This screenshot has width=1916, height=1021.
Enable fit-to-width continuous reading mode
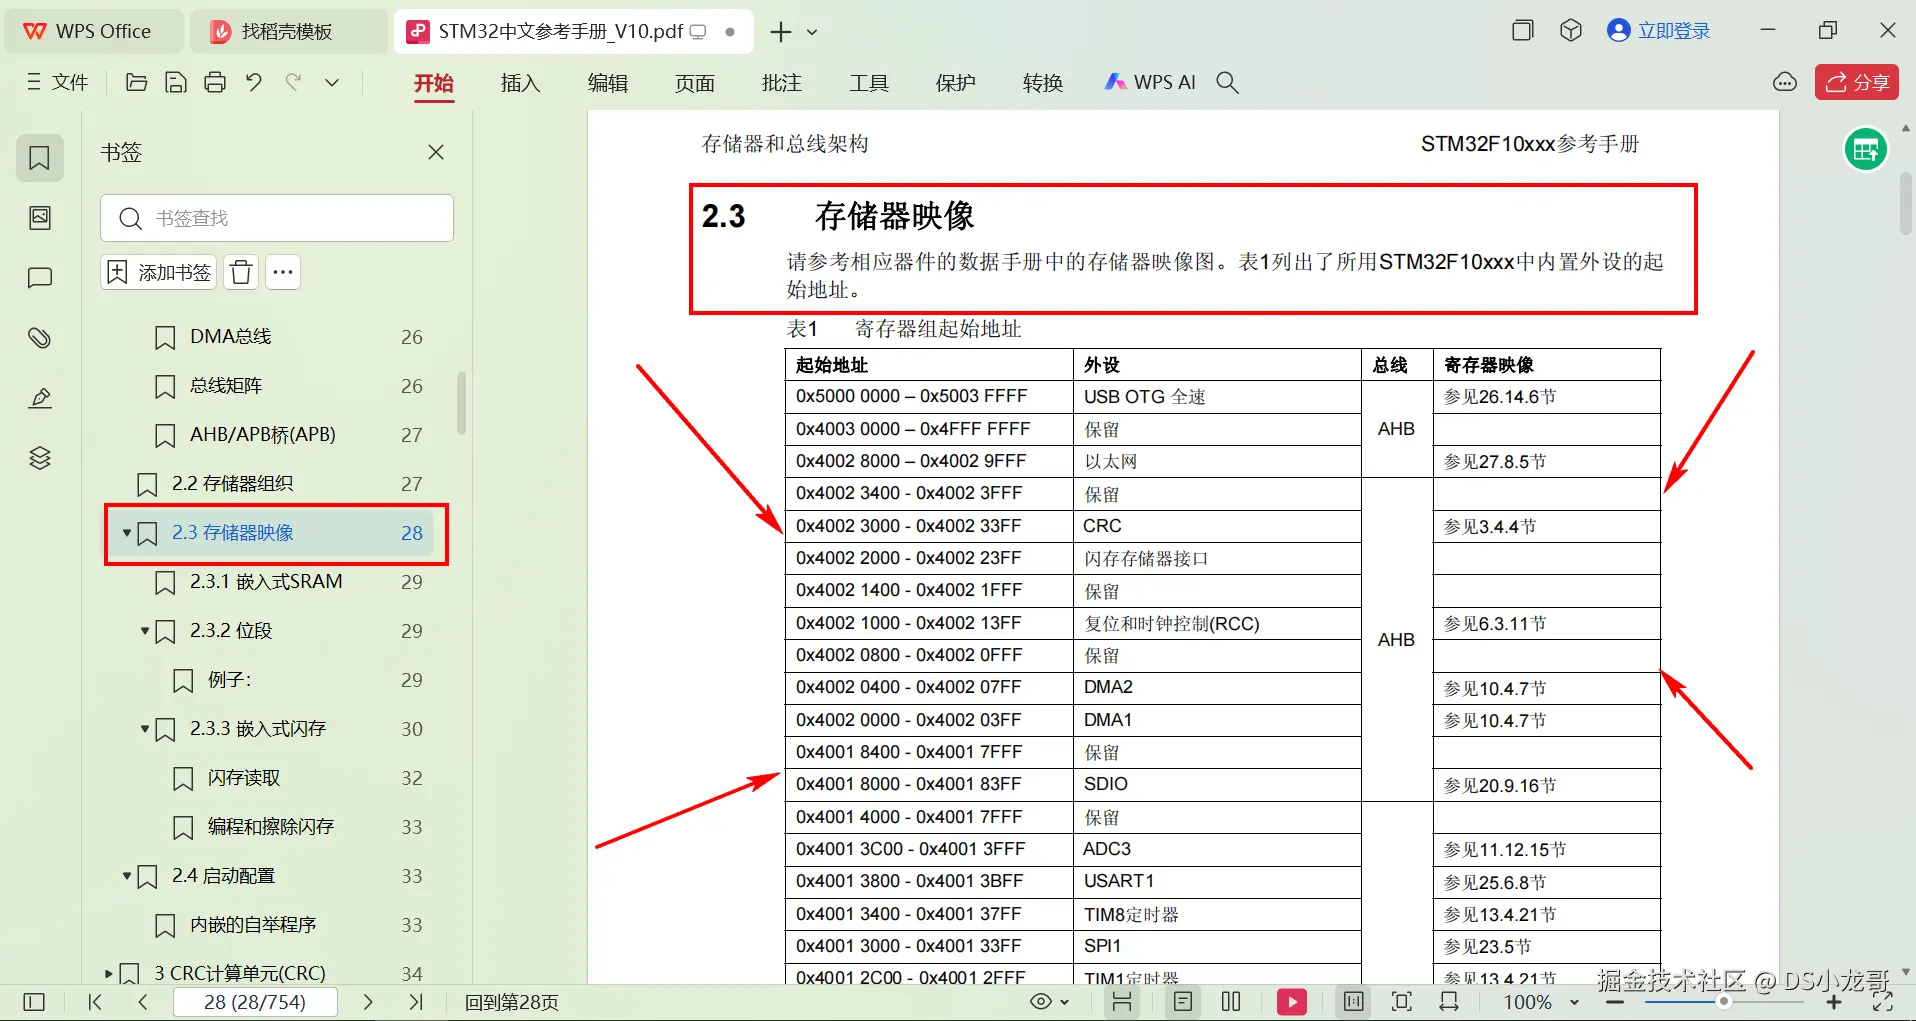[1122, 1002]
